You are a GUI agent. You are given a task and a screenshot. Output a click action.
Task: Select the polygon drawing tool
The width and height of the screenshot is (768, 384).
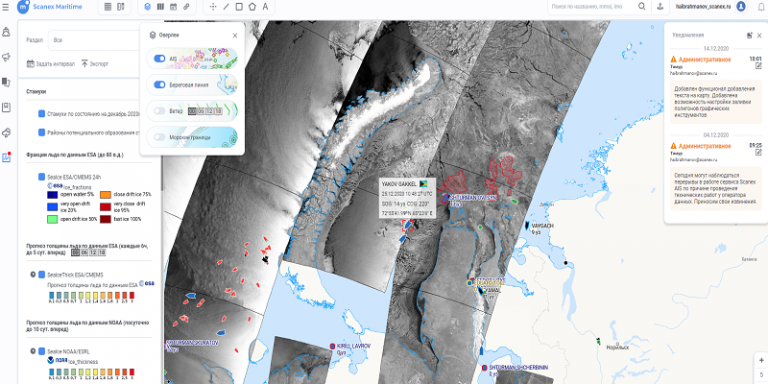pos(252,7)
